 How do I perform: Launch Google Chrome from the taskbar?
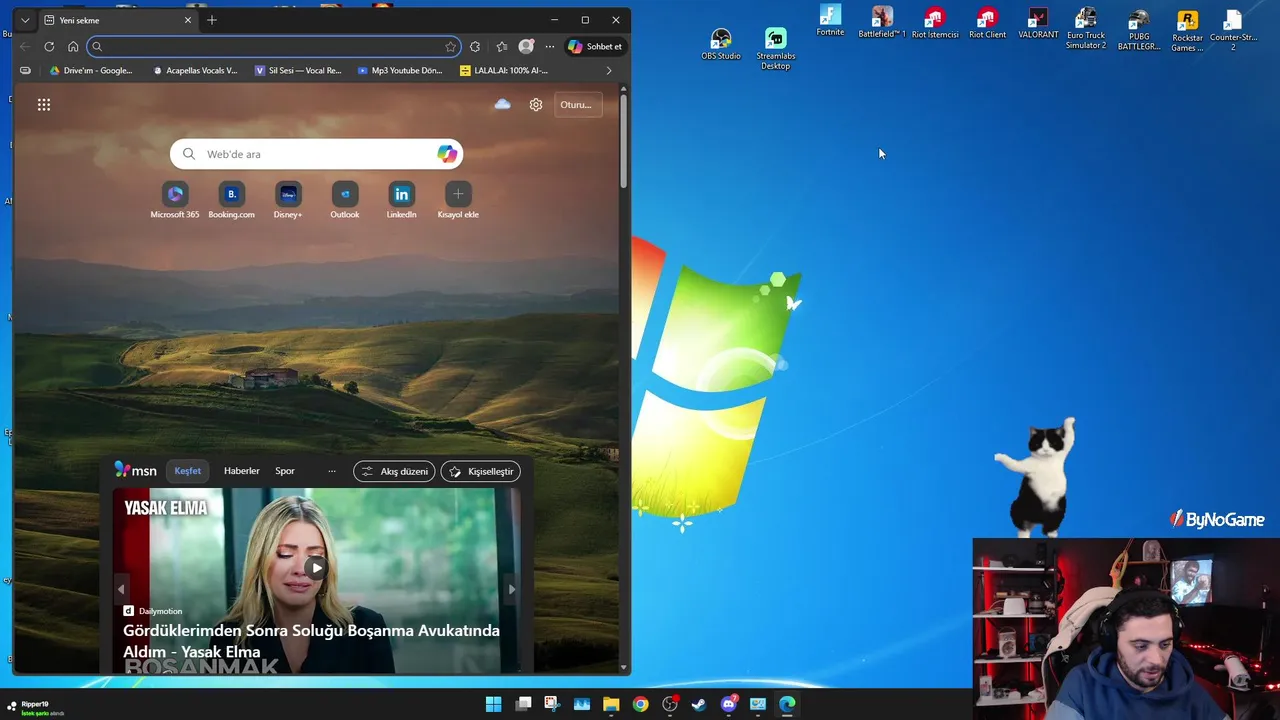(640, 704)
